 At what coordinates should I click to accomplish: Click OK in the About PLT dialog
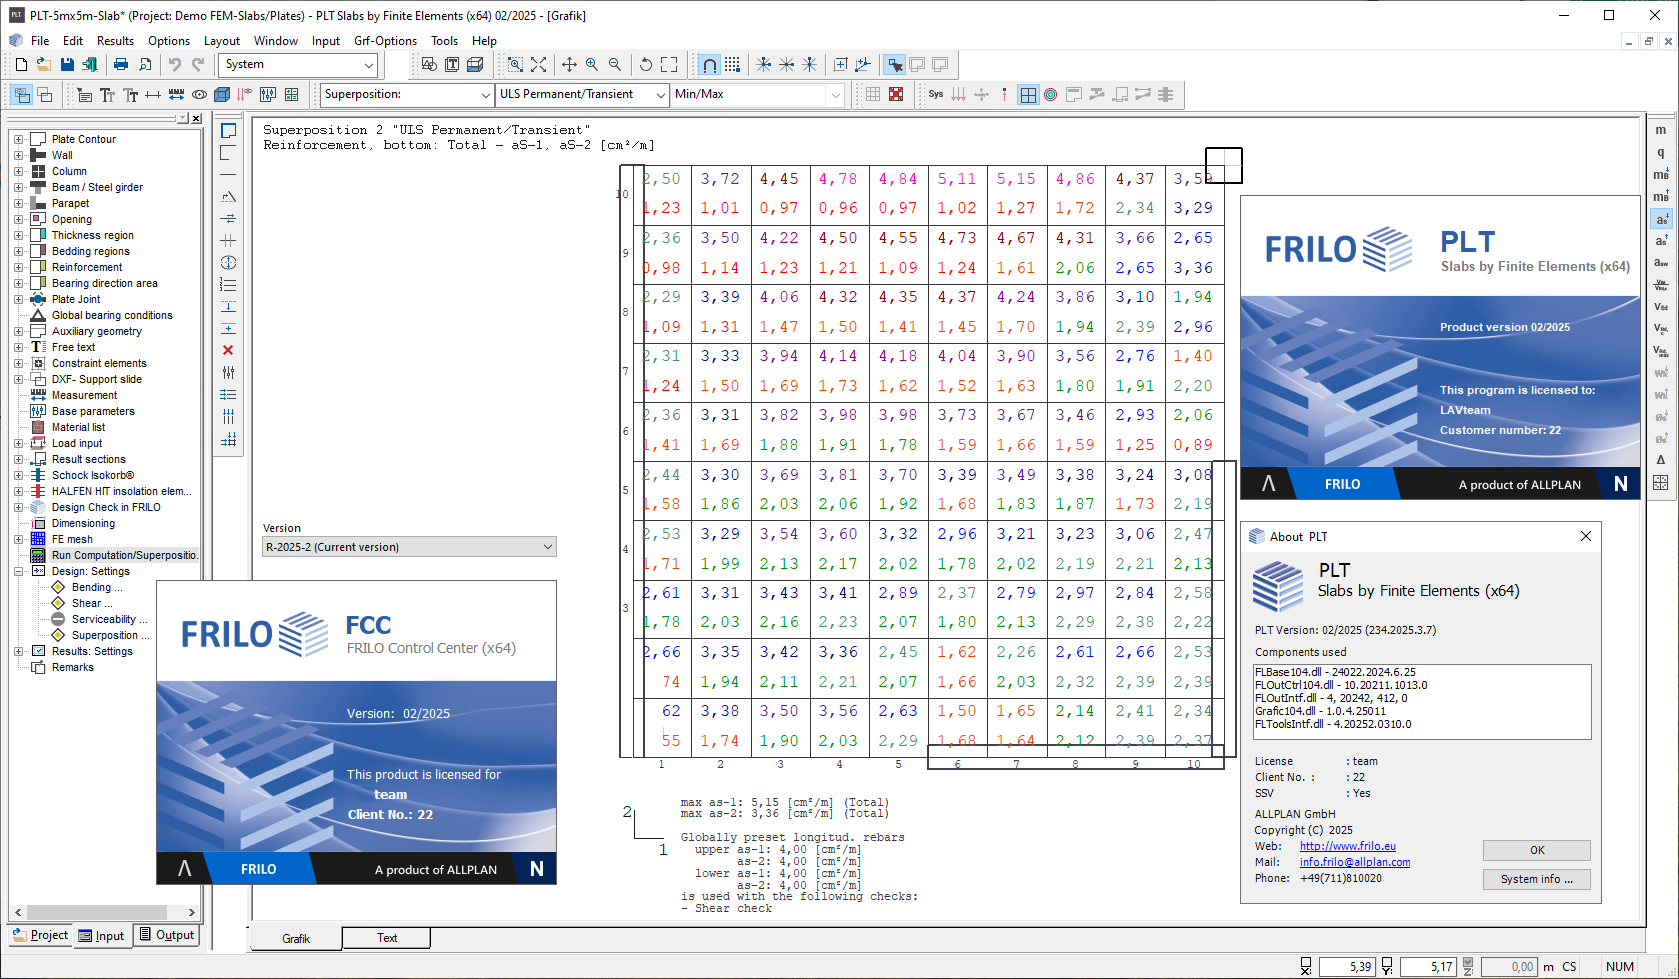[x=1537, y=849]
